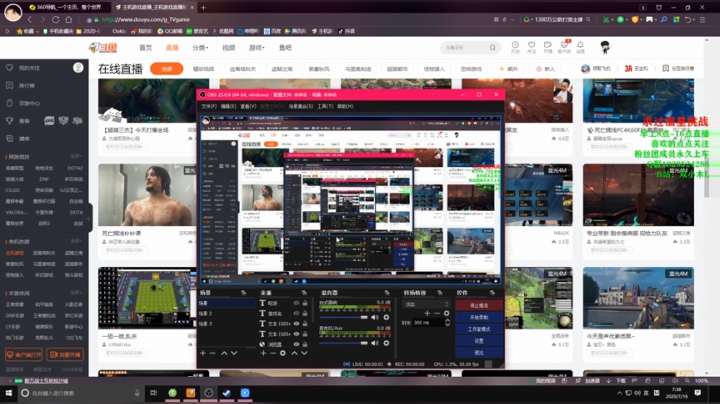Toggle lock on 浏览器 source in OBS
Screen dimensions: 720x404
[305, 344]
